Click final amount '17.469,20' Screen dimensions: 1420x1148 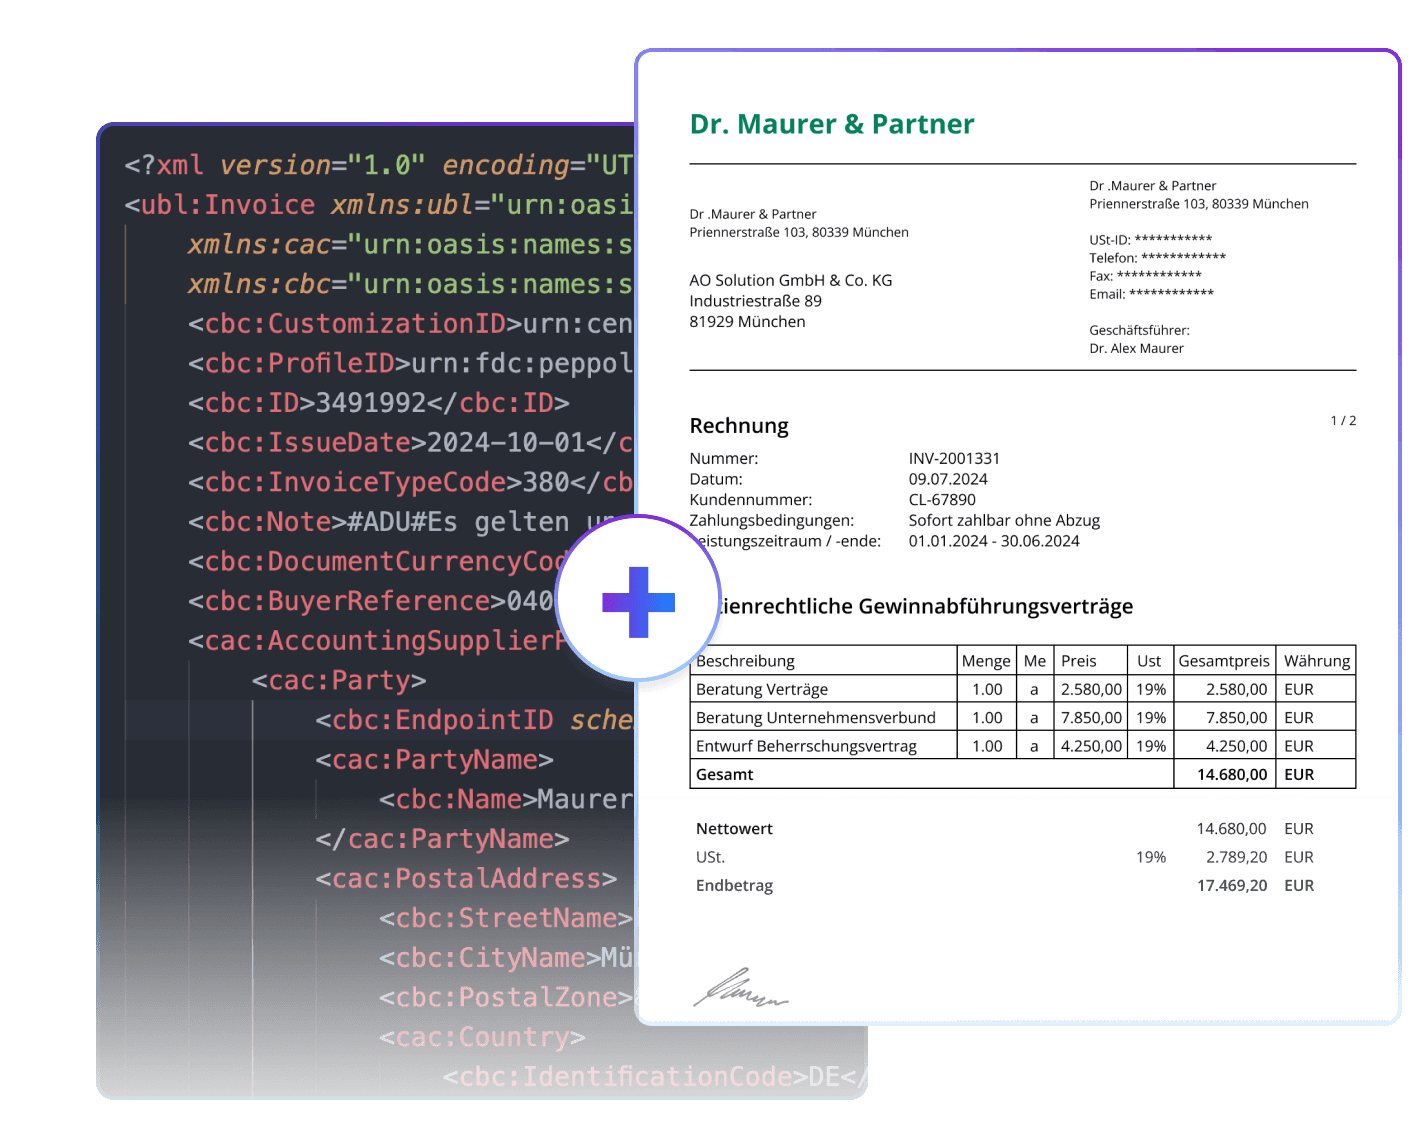1232,886
